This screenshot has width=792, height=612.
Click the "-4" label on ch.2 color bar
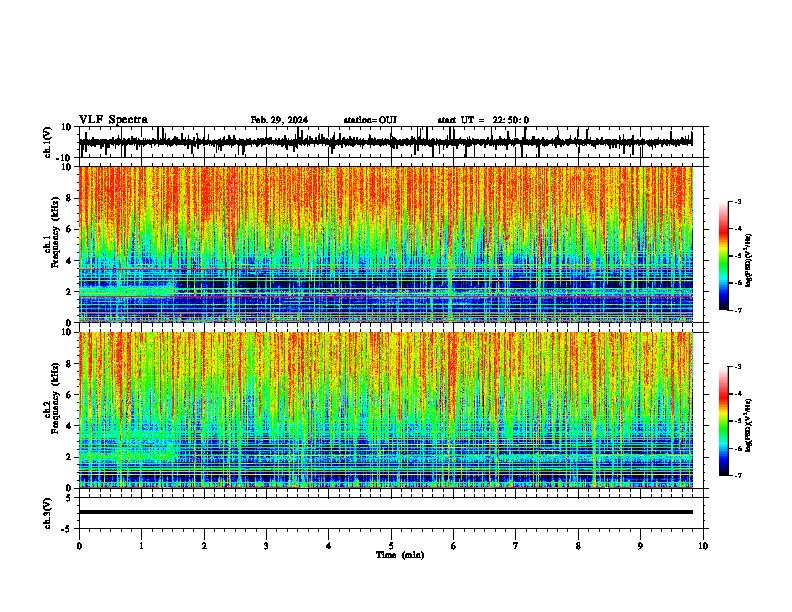(x=738, y=394)
